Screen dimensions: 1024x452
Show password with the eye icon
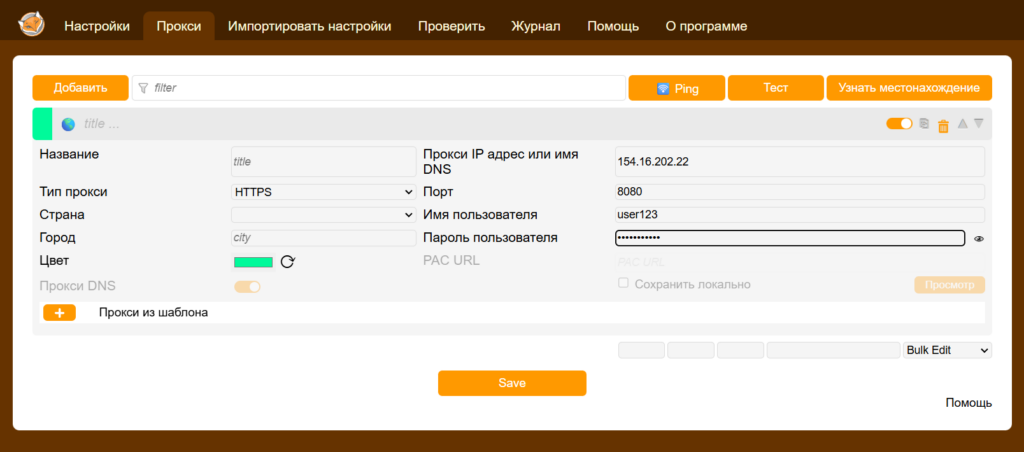pyautogui.click(x=978, y=239)
